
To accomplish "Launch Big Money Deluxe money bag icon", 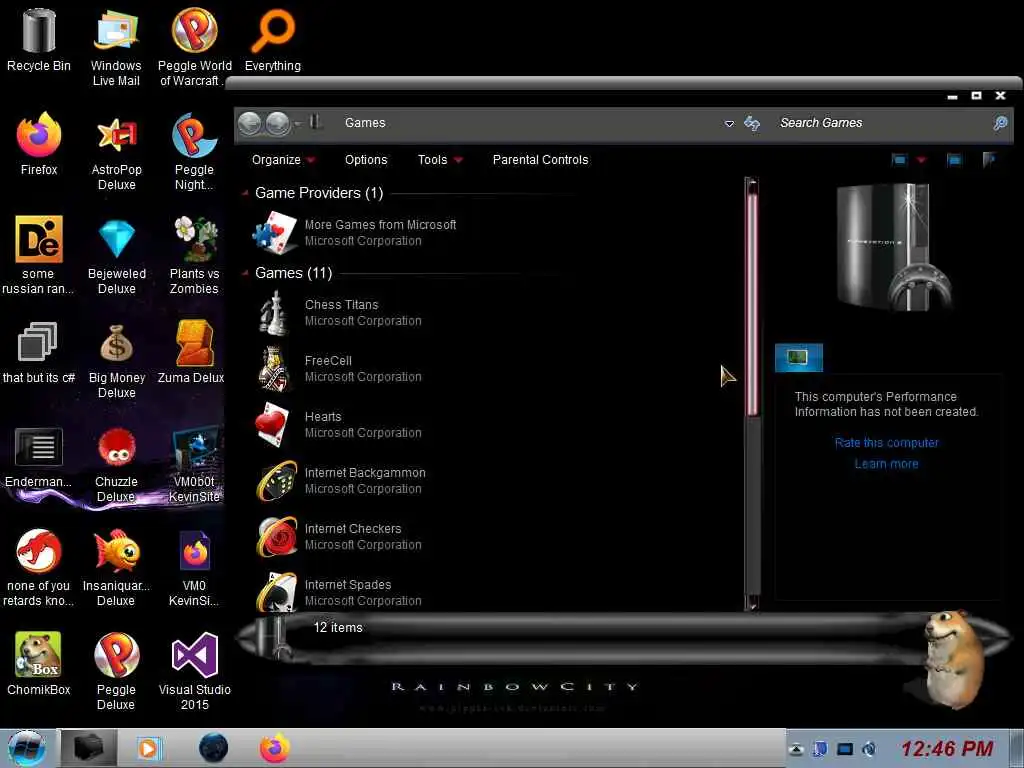I will pyautogui.click(x=116, y=344).
